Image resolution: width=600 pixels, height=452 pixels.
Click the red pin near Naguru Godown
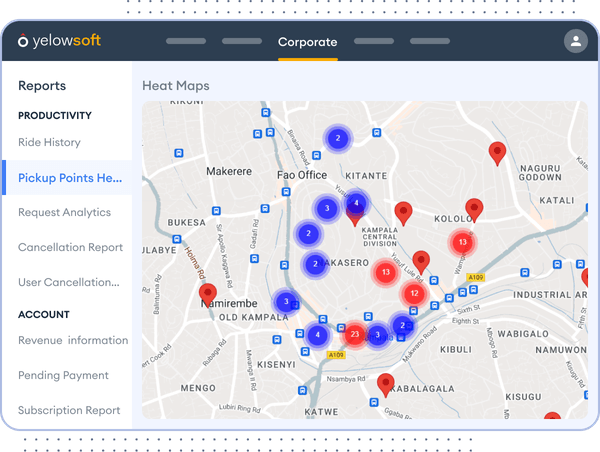pyautogui.click(x=497, y=153)
